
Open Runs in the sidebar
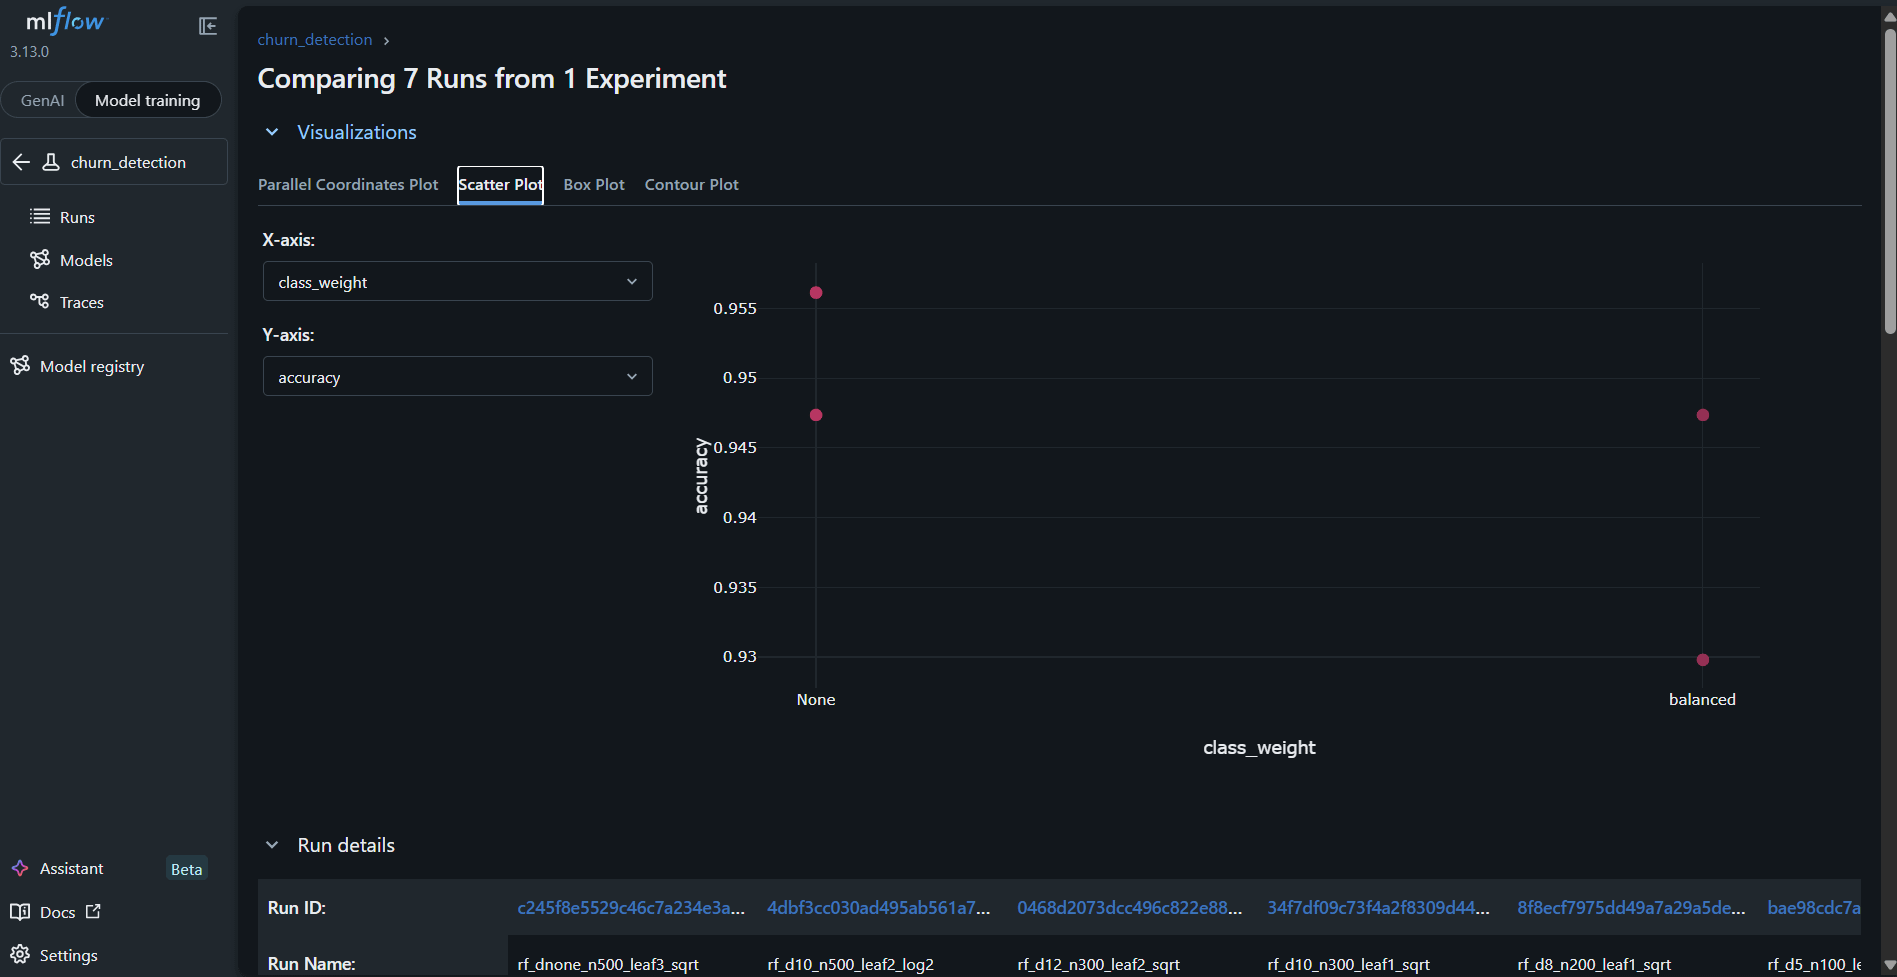point(77,217)
